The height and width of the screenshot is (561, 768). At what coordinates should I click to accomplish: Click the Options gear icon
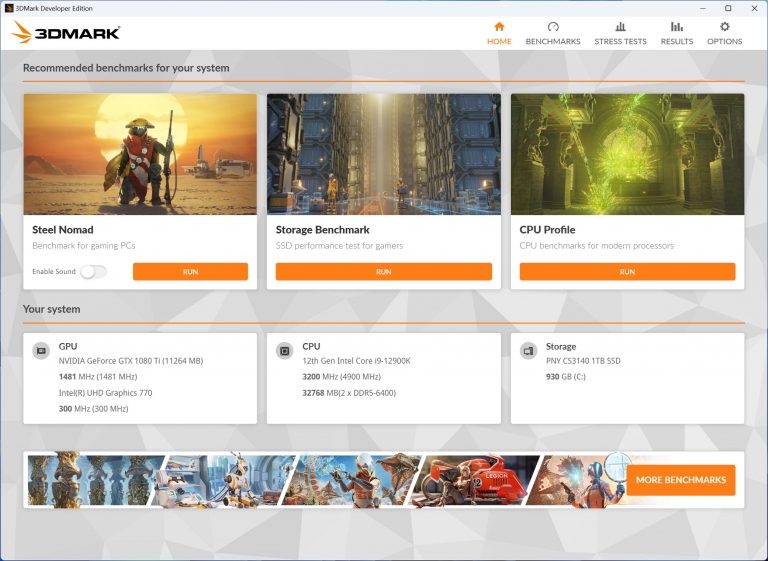click(724, 26)
